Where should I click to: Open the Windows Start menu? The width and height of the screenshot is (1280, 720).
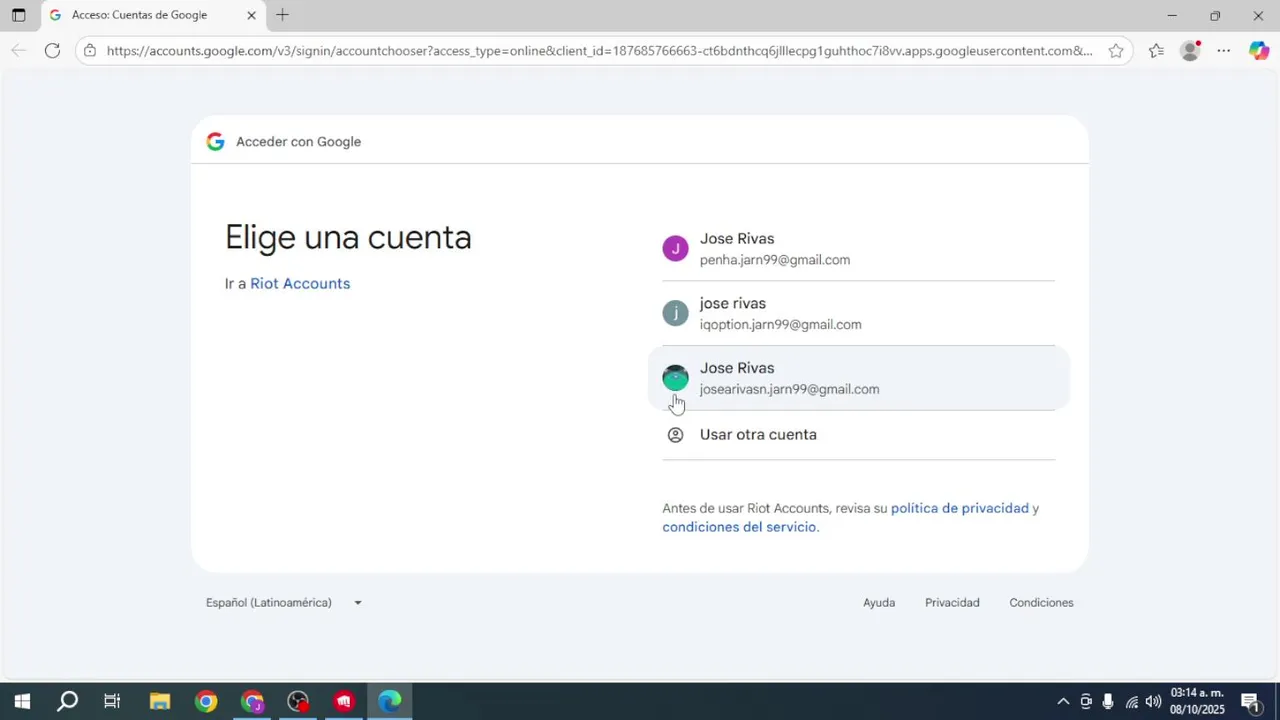tap(22, 702)
